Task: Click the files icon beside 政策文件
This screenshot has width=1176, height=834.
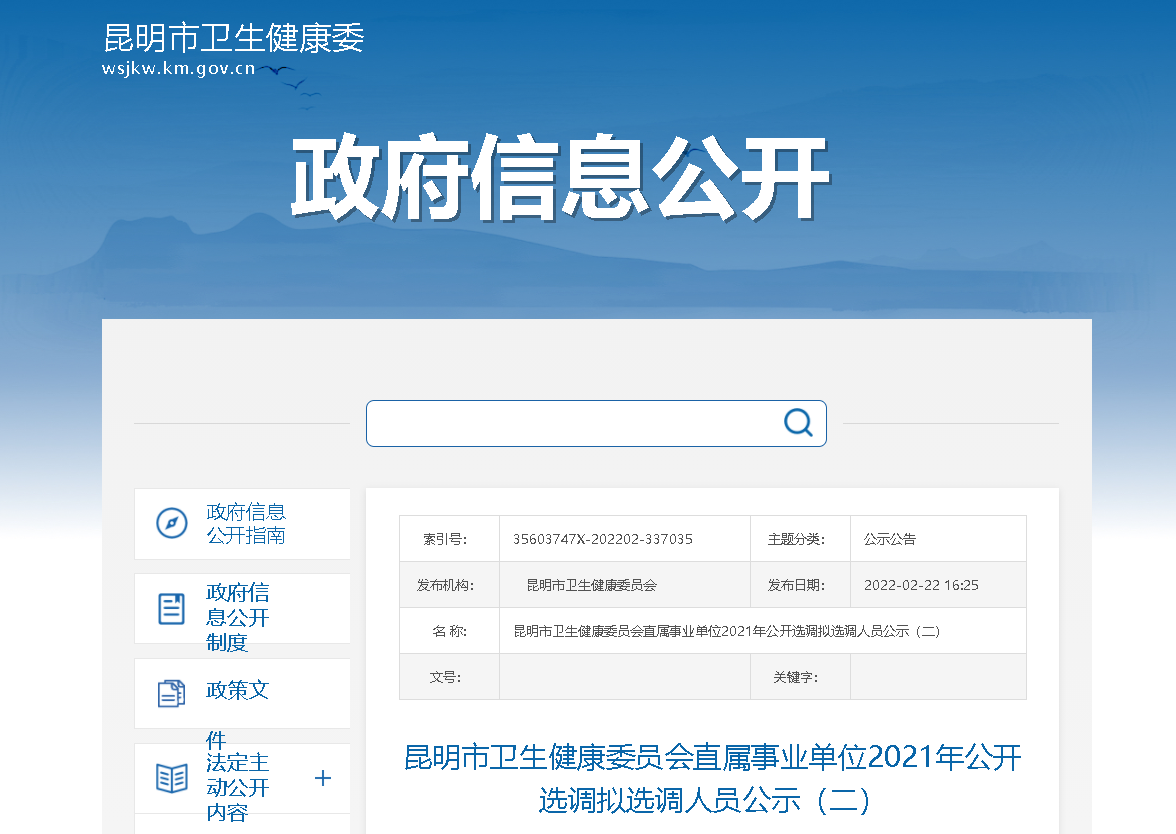Action: tap(171, 693)
